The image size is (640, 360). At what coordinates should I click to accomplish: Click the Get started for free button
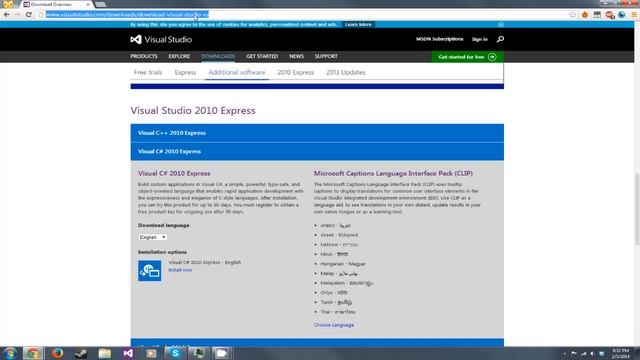pyautogui.click(x=467, y=57)
